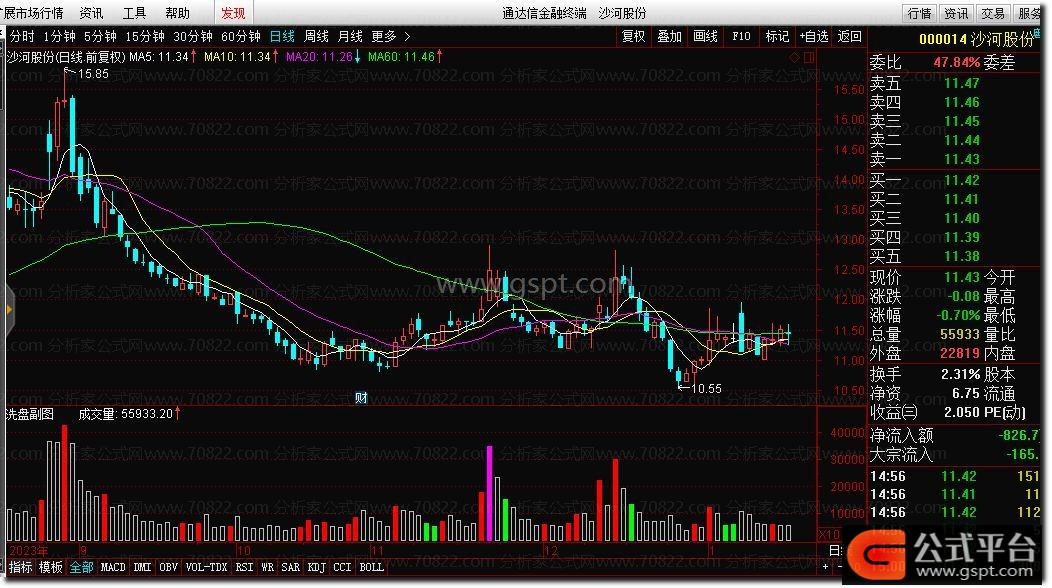Image resolution: width=1052 pixels, height=588 pixels.
Task: Click the 复权 toolbar button
Action: click(x=633, y=36)
